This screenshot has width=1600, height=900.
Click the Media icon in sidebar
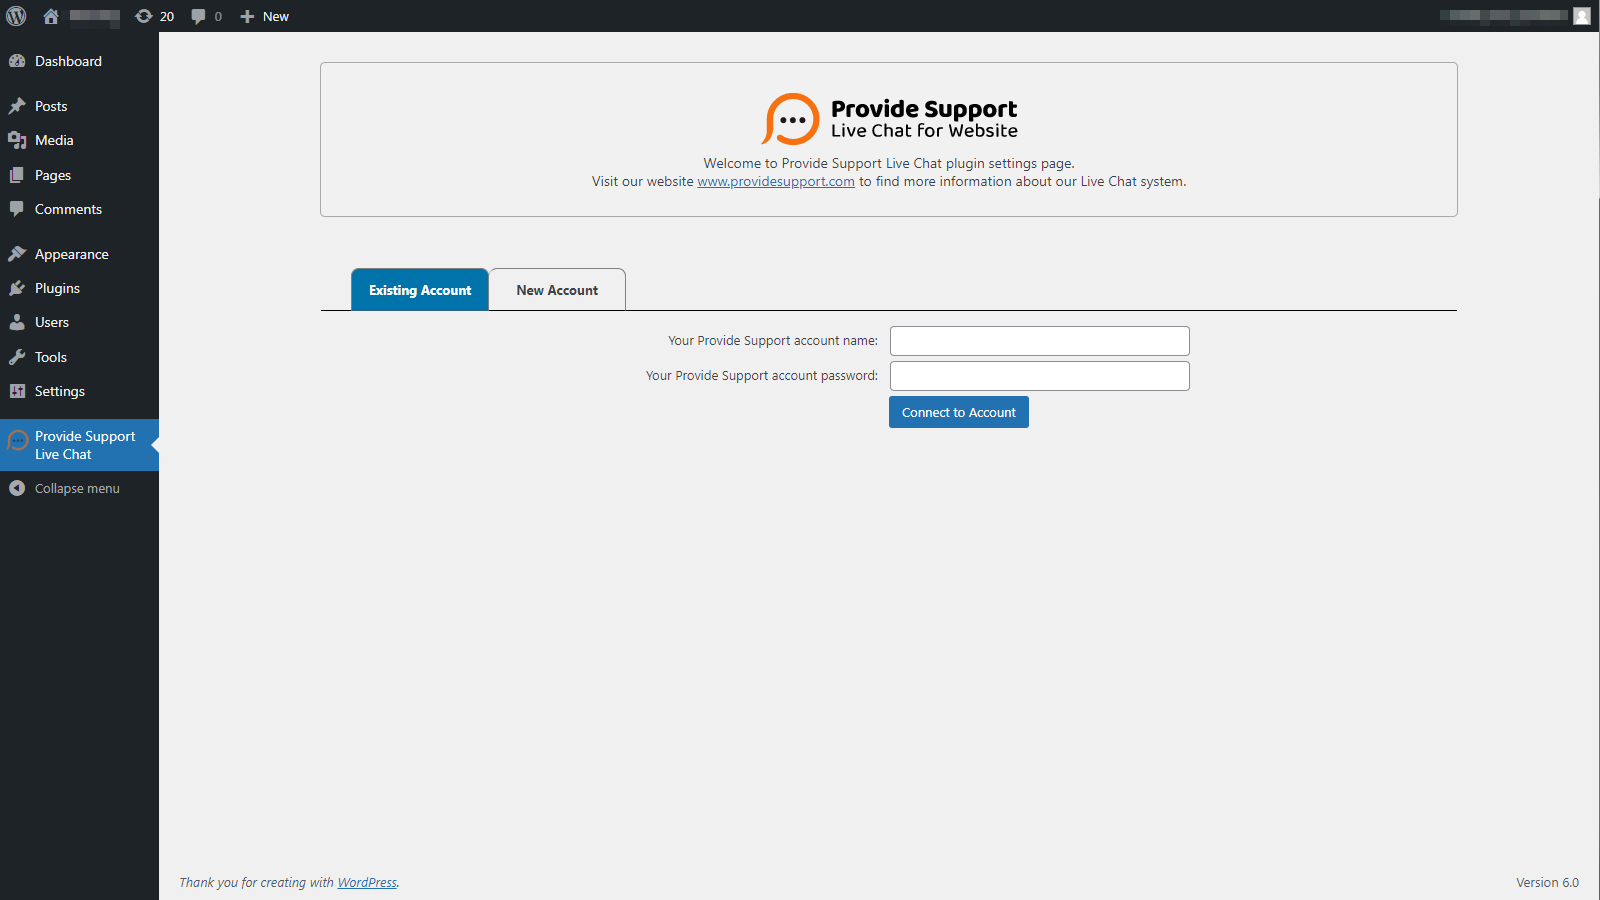(x=17, y=140)
